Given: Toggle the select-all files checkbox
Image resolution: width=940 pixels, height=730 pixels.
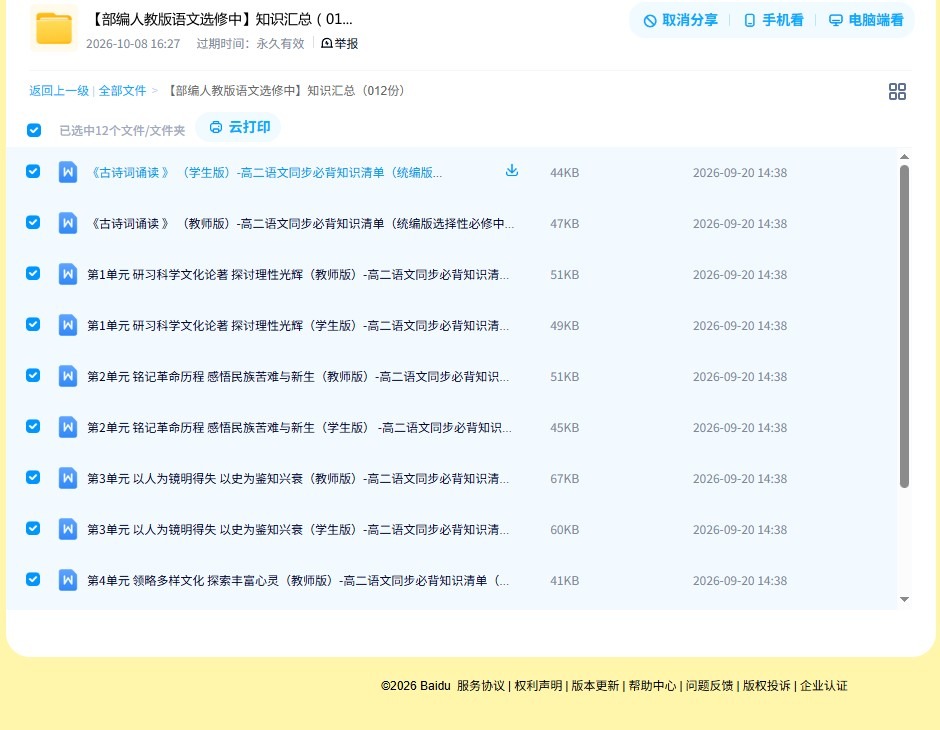Looking at the screenshot, I should click(x=34, y=130).
